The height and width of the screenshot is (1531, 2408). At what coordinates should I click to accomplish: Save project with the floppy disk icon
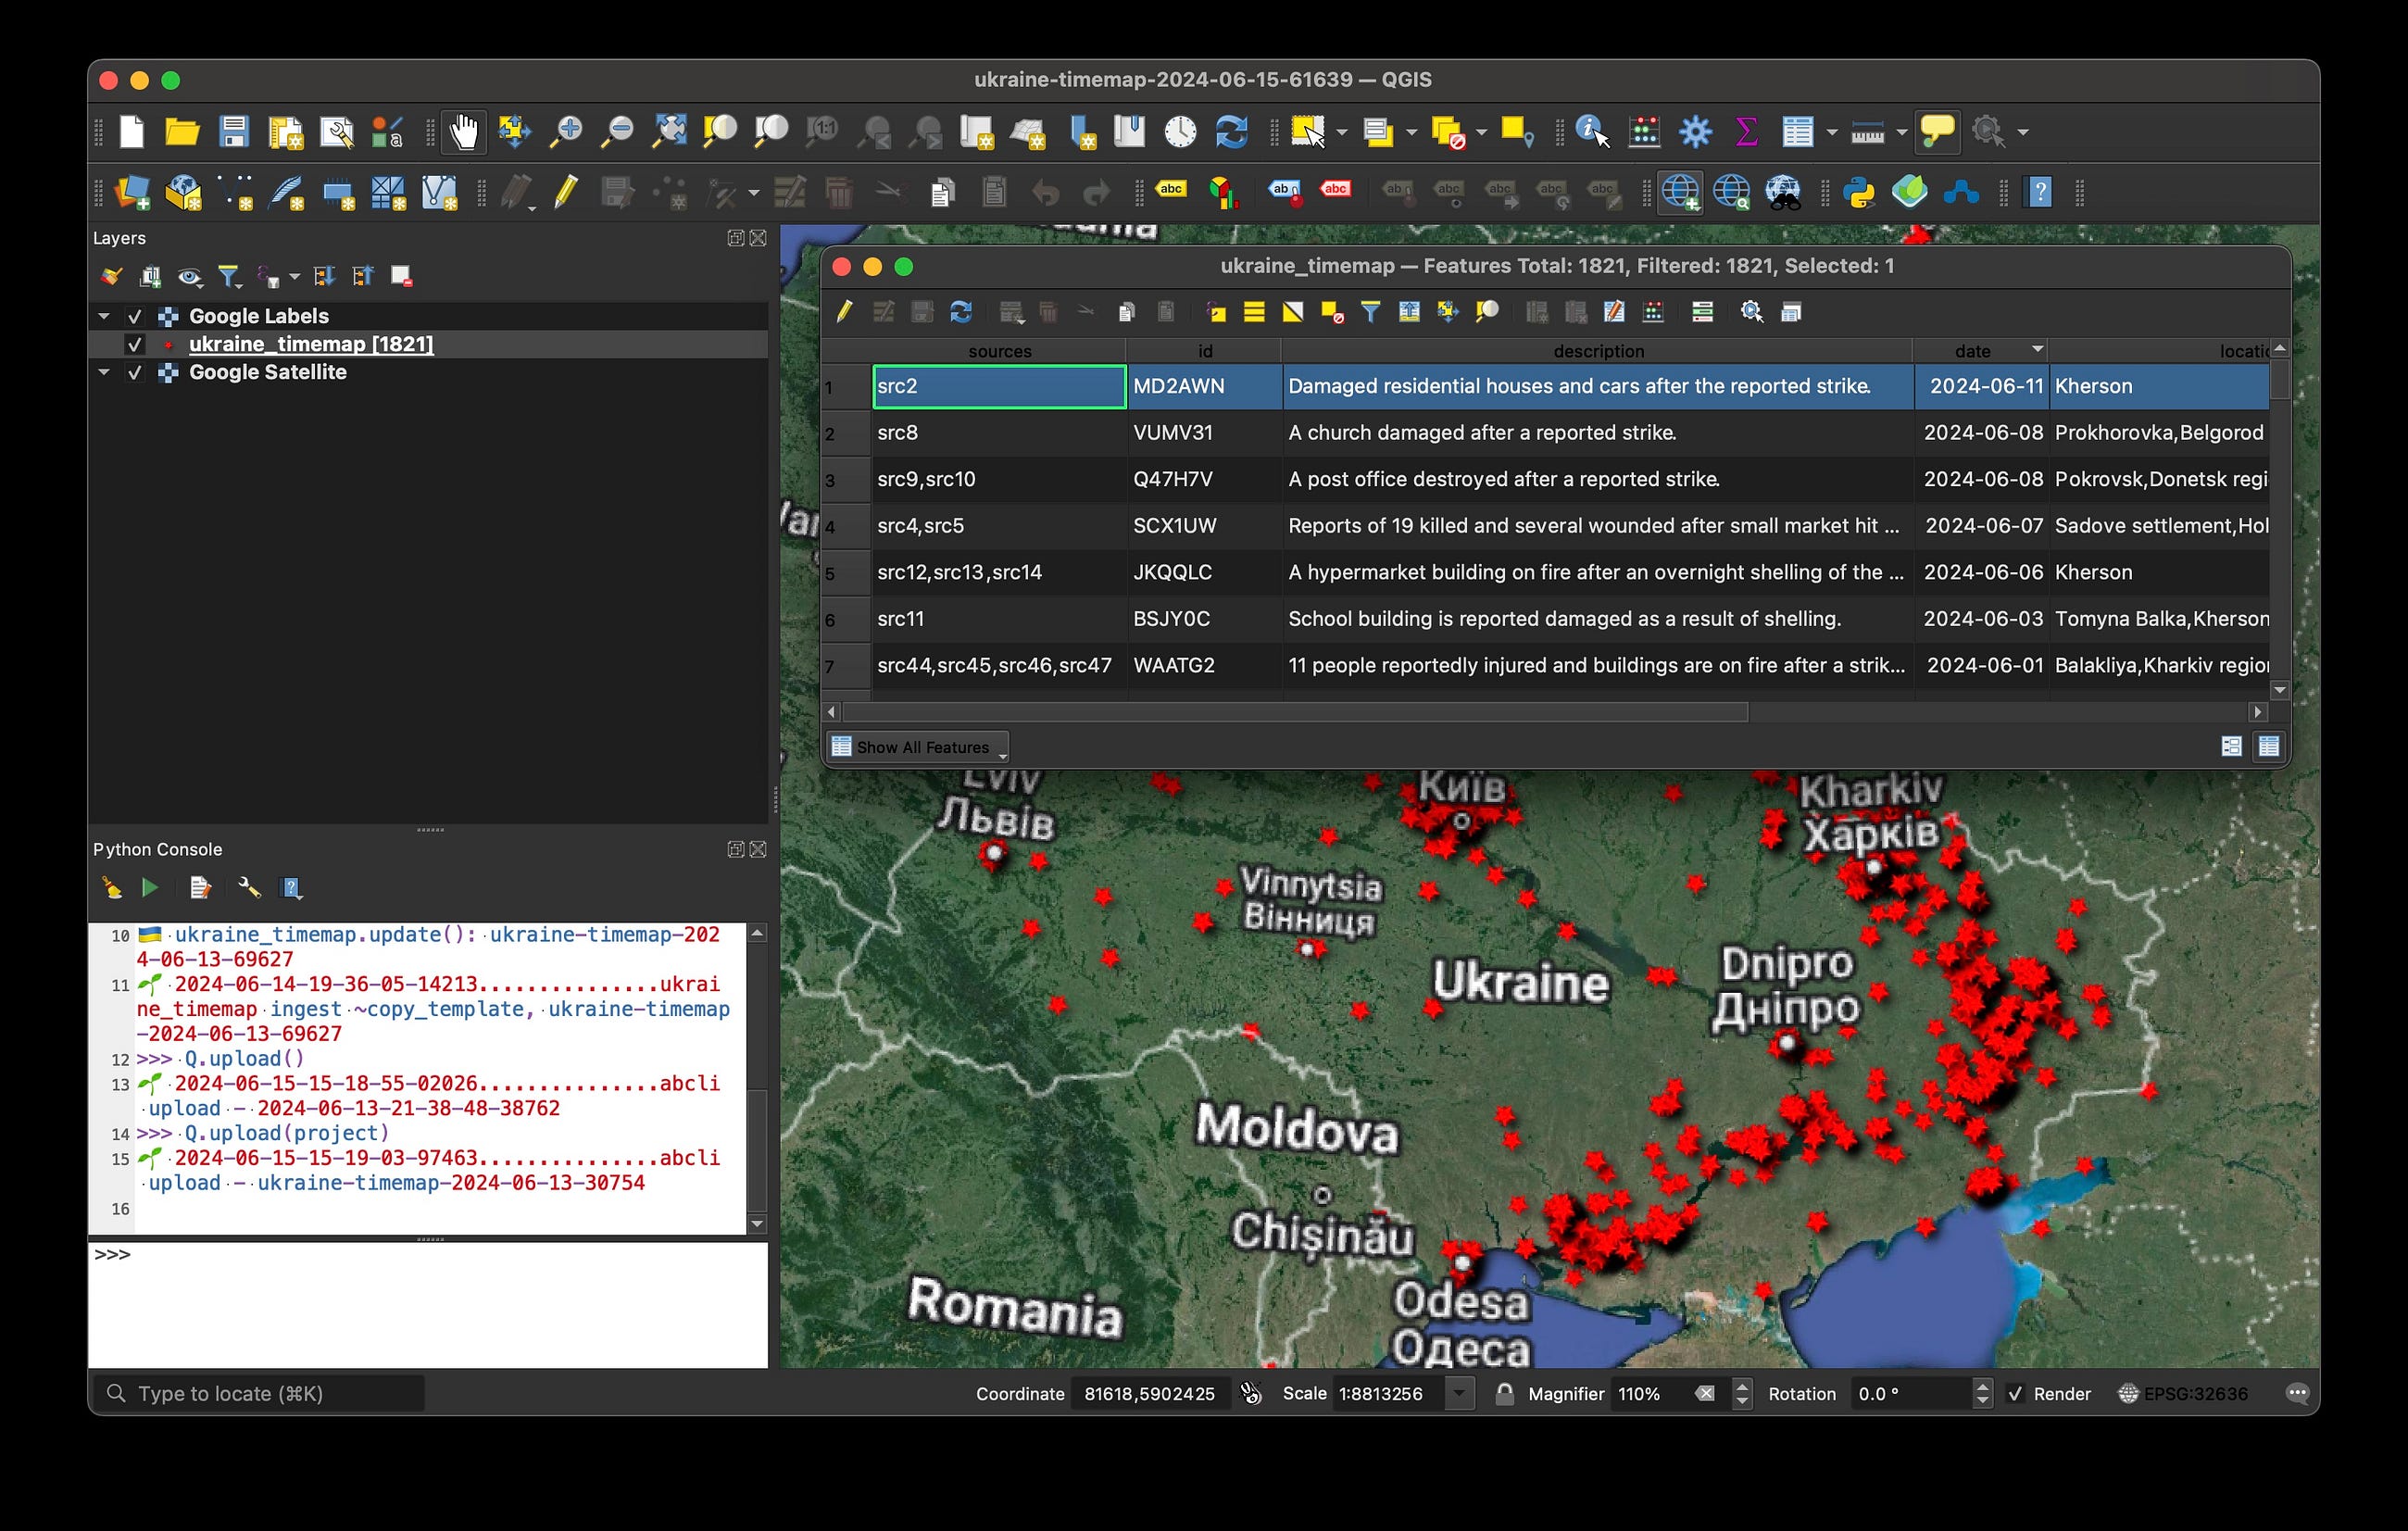click(x=234, y=131)
